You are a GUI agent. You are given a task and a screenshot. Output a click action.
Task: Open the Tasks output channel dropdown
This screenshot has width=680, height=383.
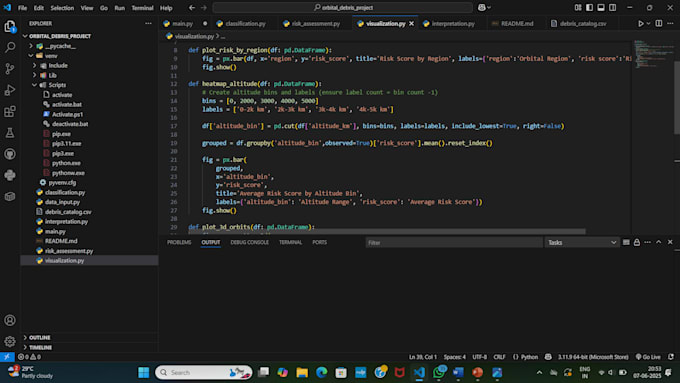coord(582,242)
